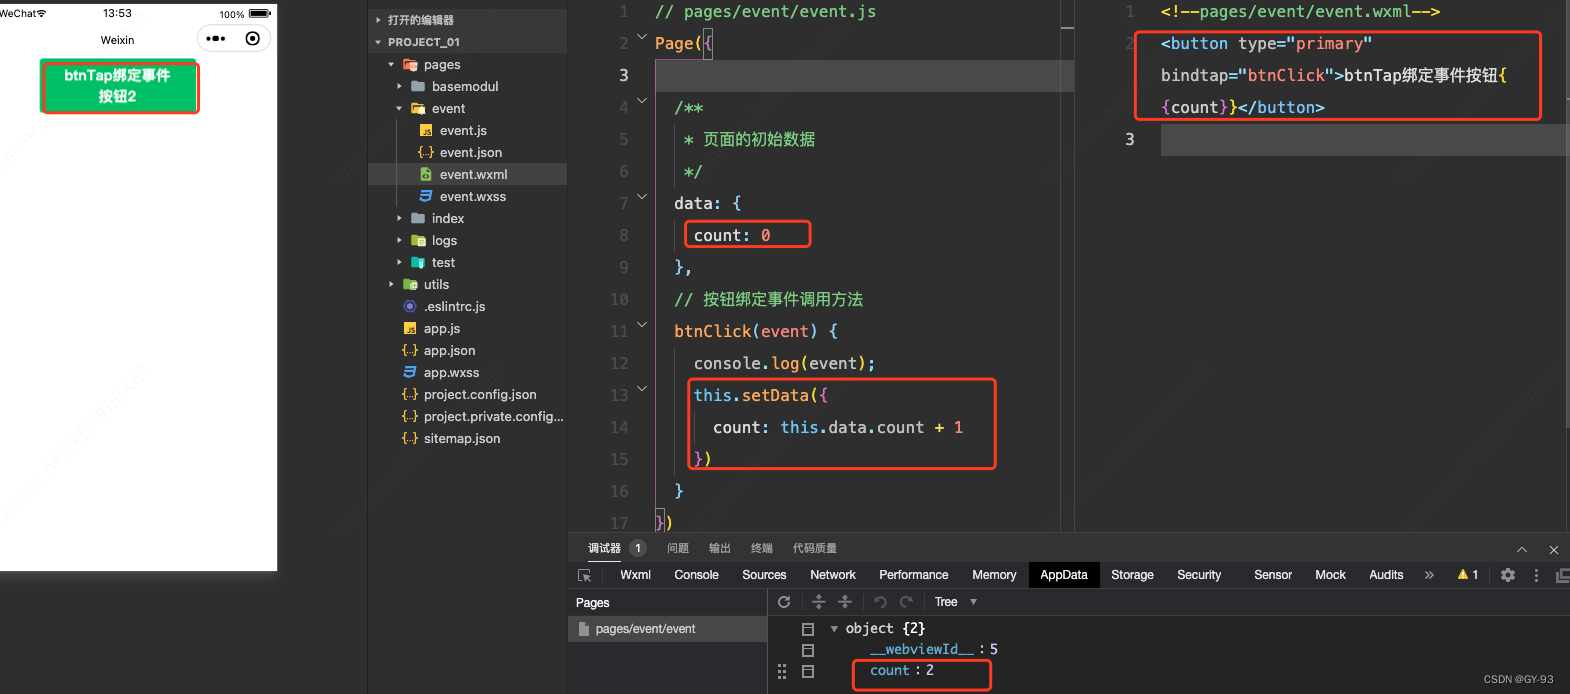Screen dimensions: 1570x694
Task: Switch to the 代码质量 panel tab
Action: pos(815,549)
